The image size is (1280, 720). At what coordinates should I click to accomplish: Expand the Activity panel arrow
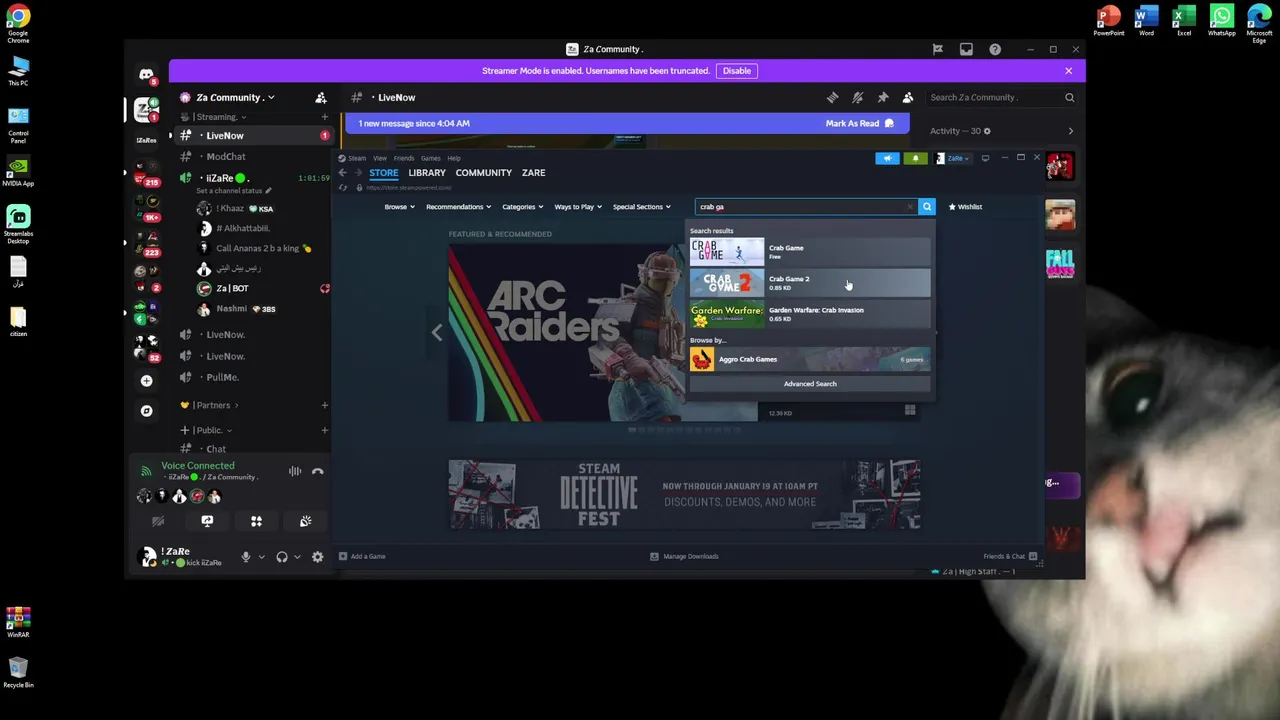(x=1070, y=131)
